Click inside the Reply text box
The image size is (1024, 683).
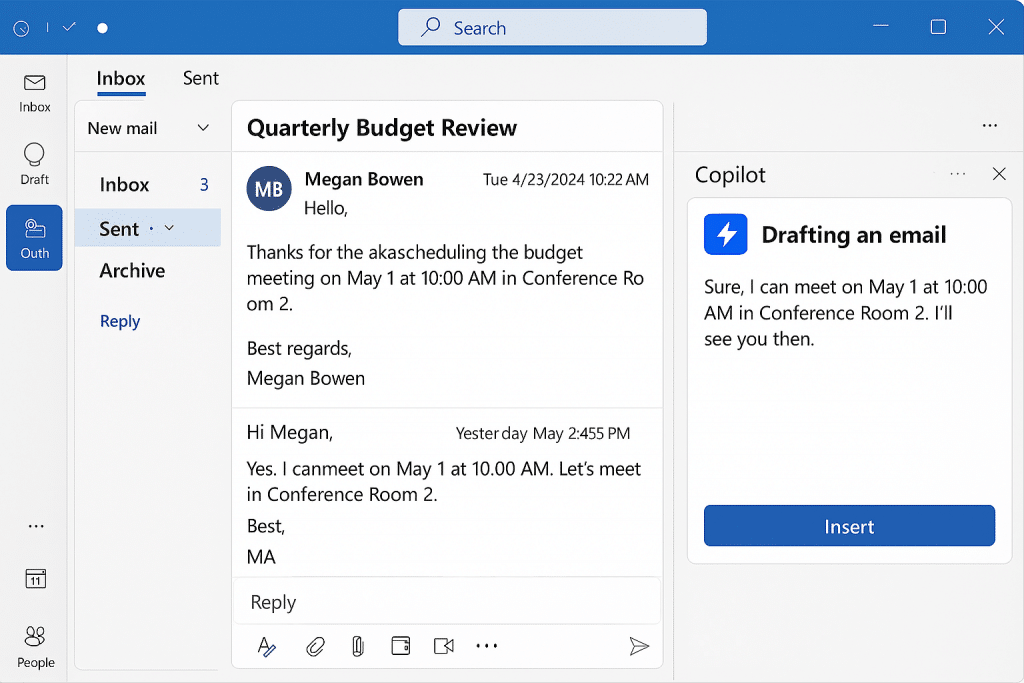click(x=446, y=602)
